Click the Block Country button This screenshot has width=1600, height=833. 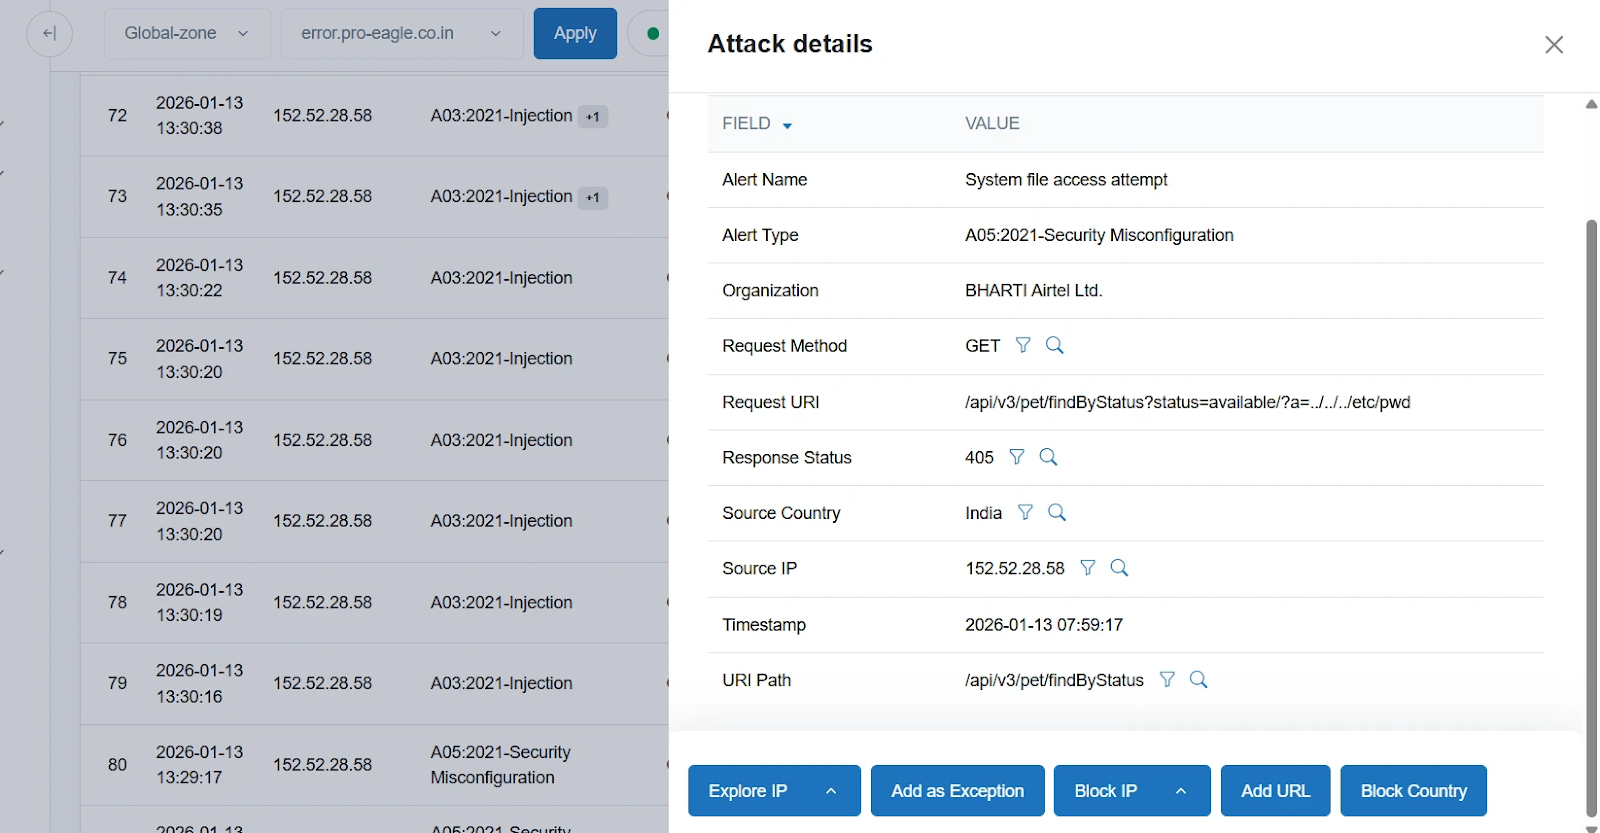tap(1413, 791)
